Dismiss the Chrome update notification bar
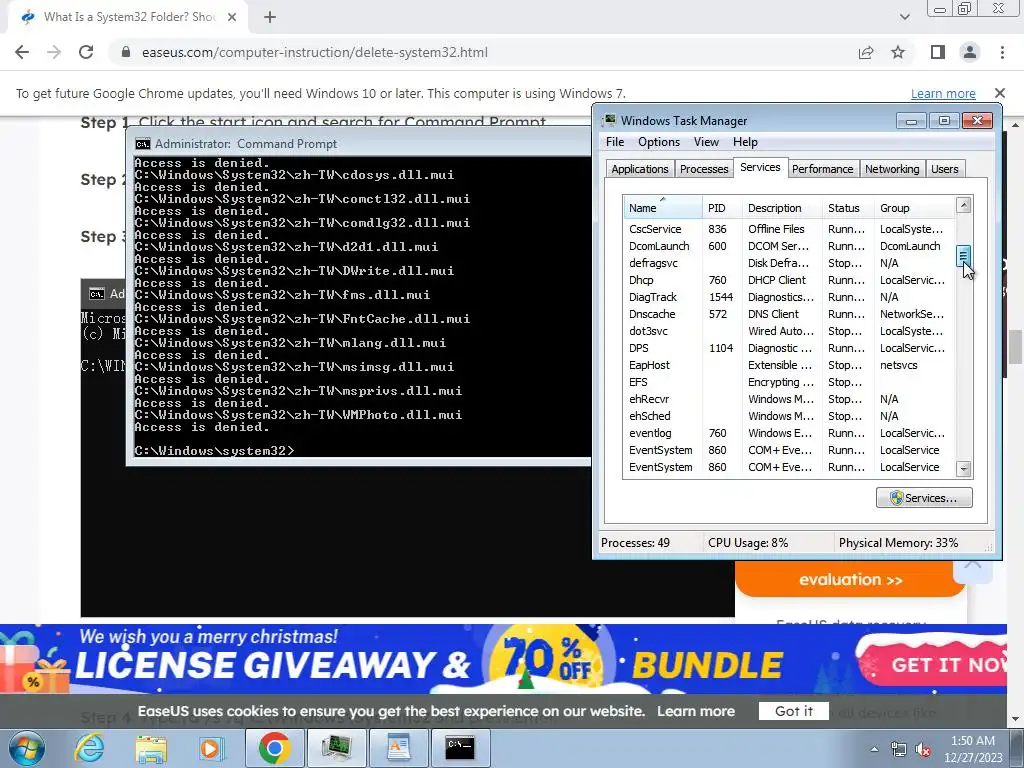1024x768 pixels. point(1000,93)
